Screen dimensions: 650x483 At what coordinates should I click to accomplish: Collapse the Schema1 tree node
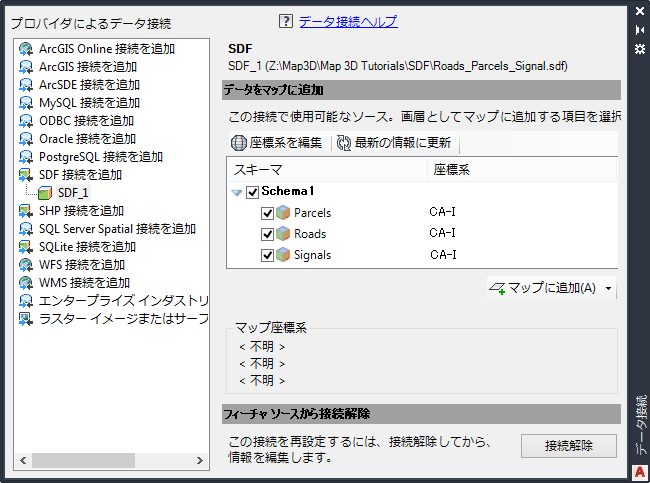coord(236,192)
